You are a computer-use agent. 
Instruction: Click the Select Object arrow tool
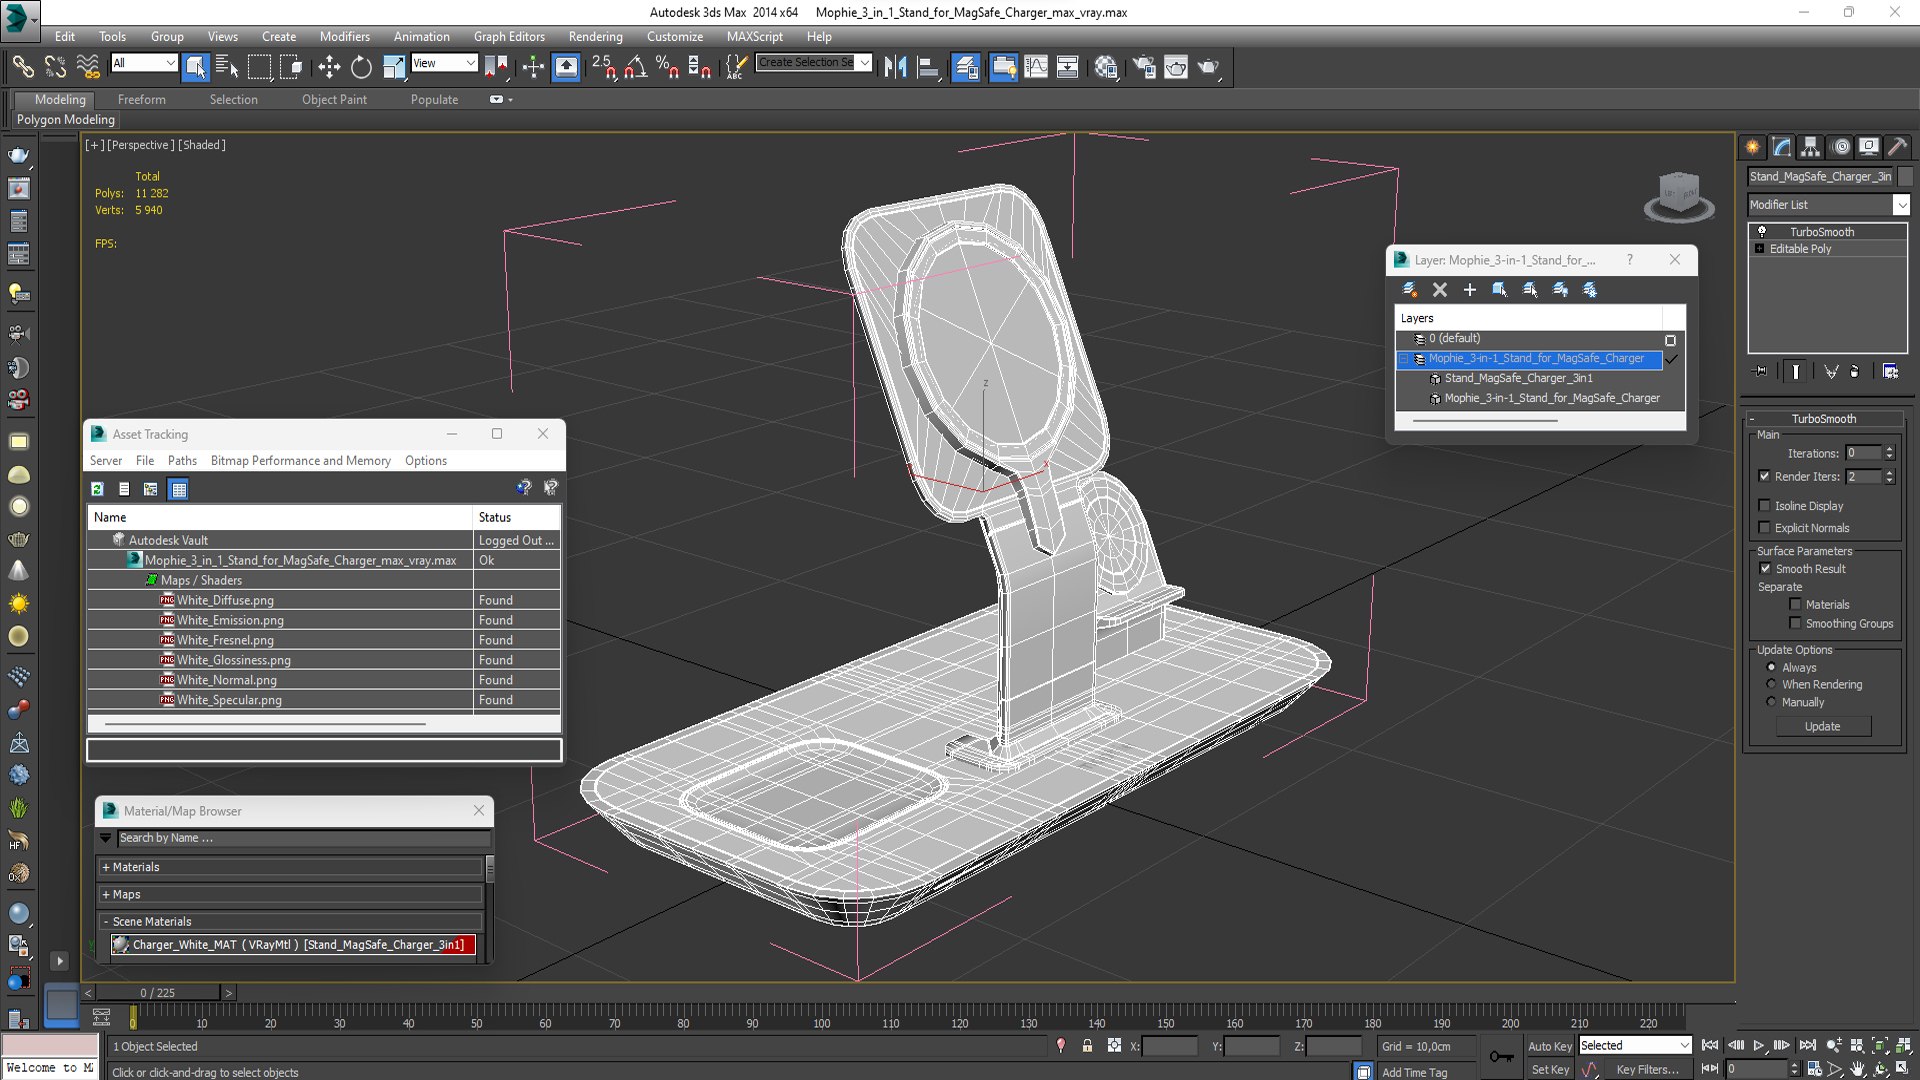[196, 67]
